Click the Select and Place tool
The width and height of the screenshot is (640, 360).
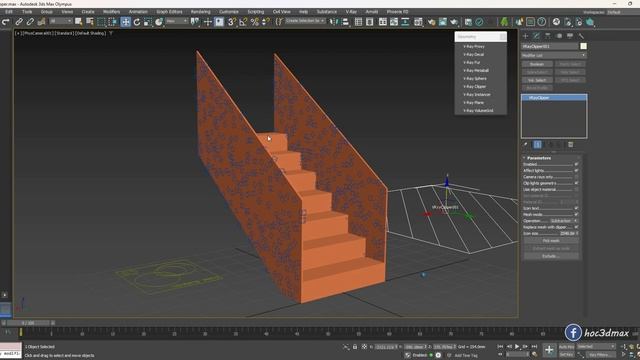coord(159,22)
